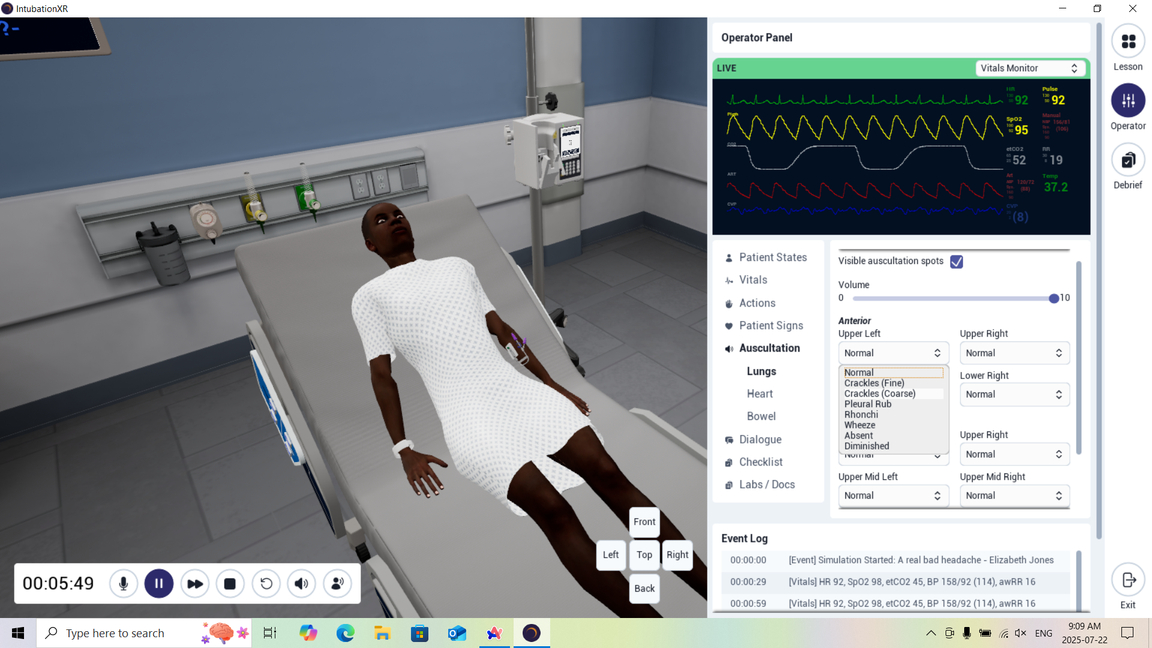
Task: Click the Exit icon
Action: click(x=1128, y=580)
